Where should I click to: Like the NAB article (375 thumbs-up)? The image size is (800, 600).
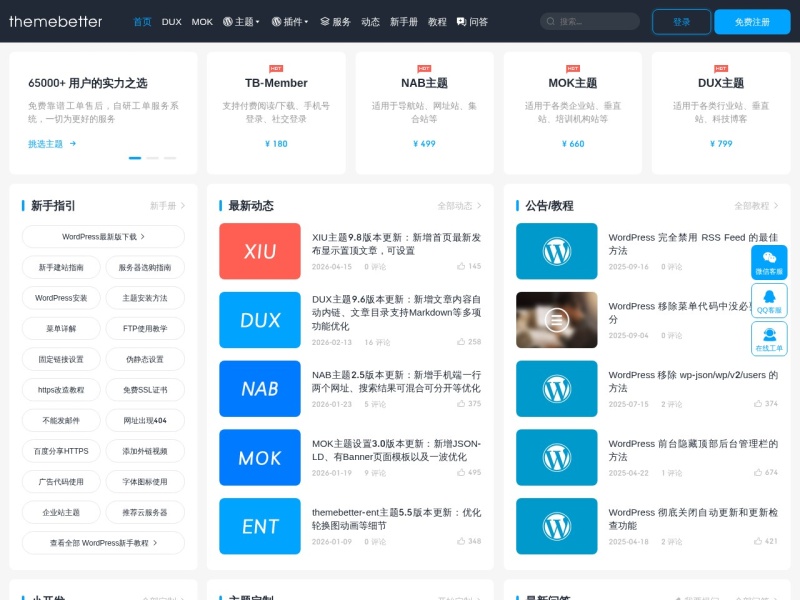click(469, 404)
